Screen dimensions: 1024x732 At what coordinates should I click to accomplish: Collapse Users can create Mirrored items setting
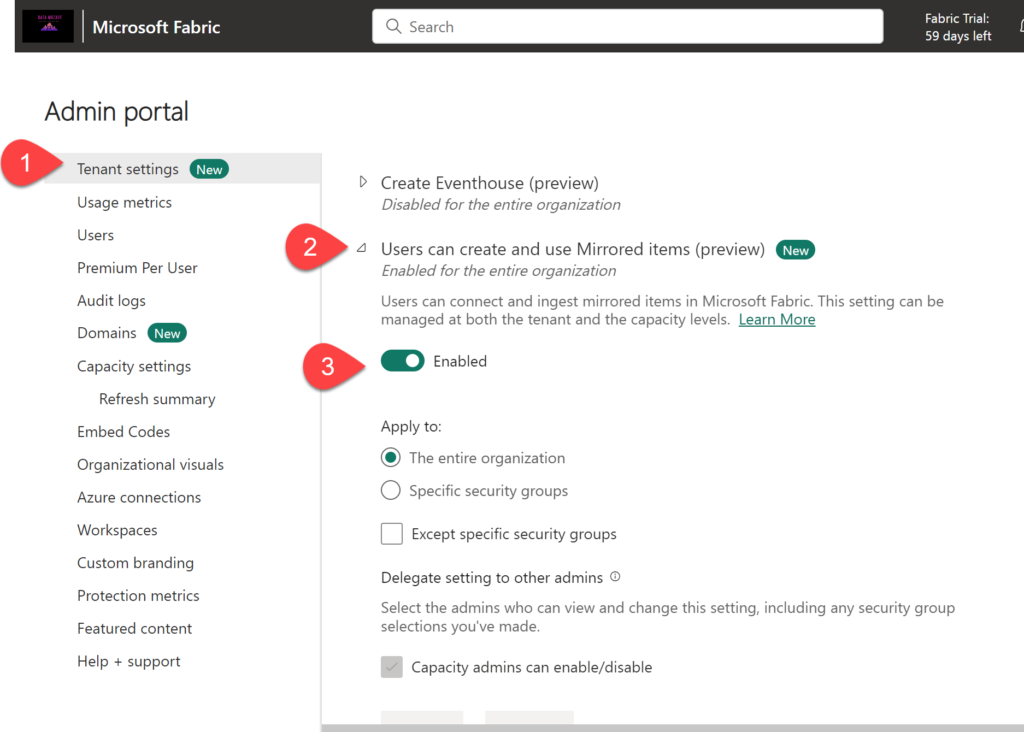pos(362,248)
